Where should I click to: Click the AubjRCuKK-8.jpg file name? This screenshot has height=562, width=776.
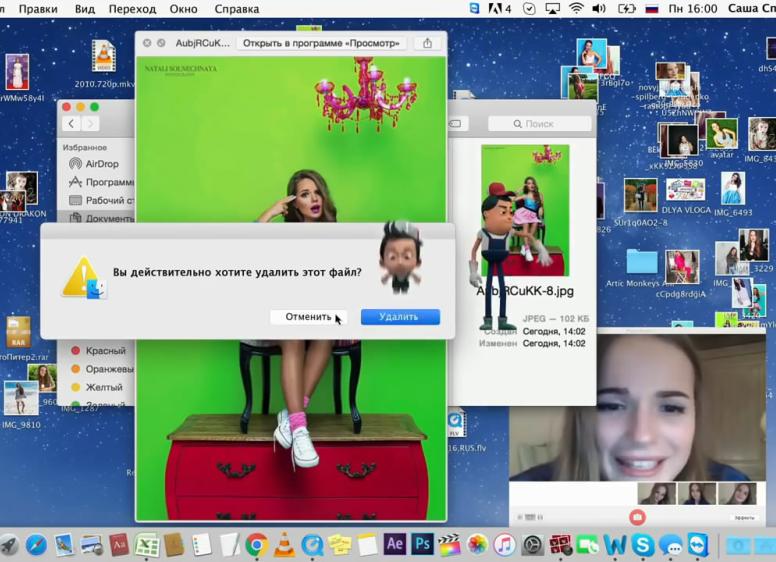pyautogui.click(x=525, y=291)
